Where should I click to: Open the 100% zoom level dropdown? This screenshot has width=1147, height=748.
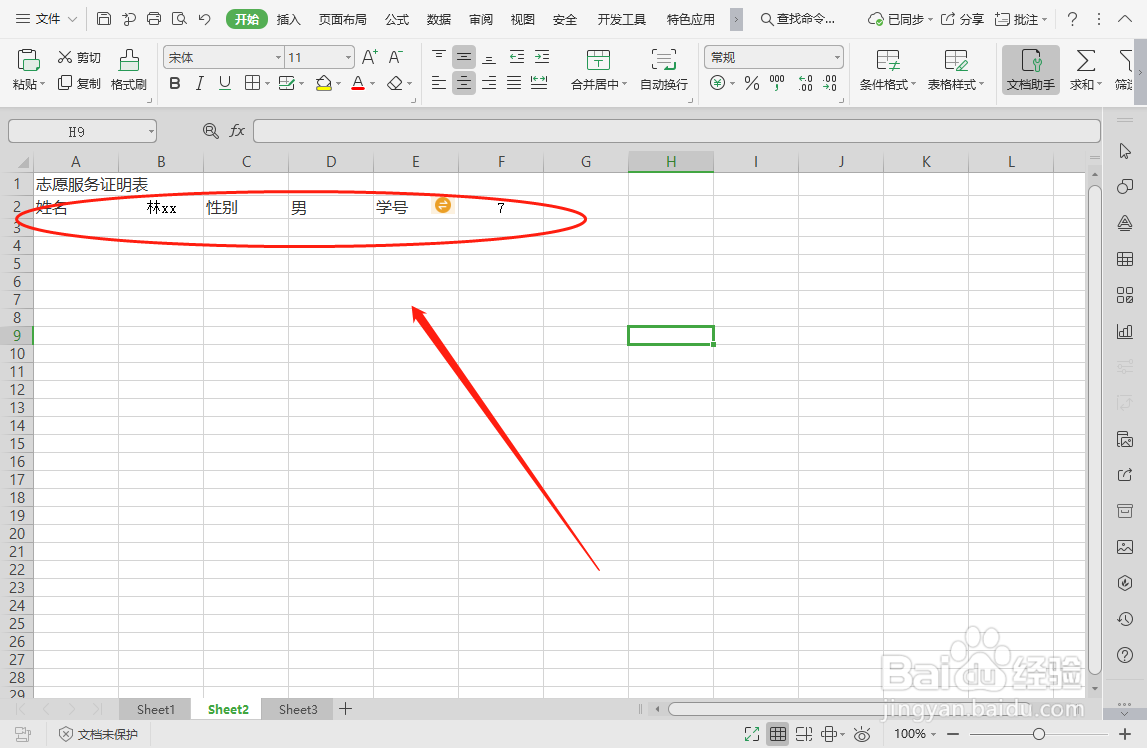914,734
